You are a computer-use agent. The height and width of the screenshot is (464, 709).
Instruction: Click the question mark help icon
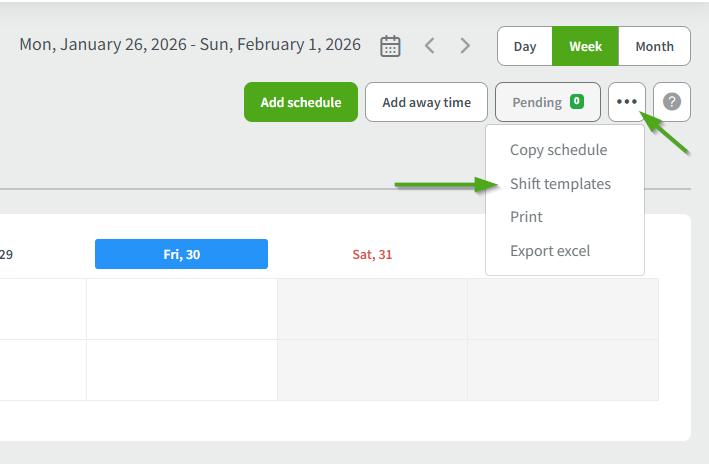[x=672, y=102]
